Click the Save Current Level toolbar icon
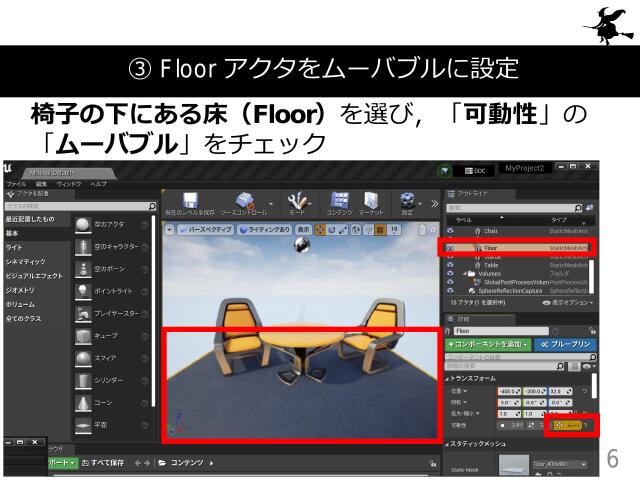Viewport: 640px width, 480px height. [x=190, y=201]
